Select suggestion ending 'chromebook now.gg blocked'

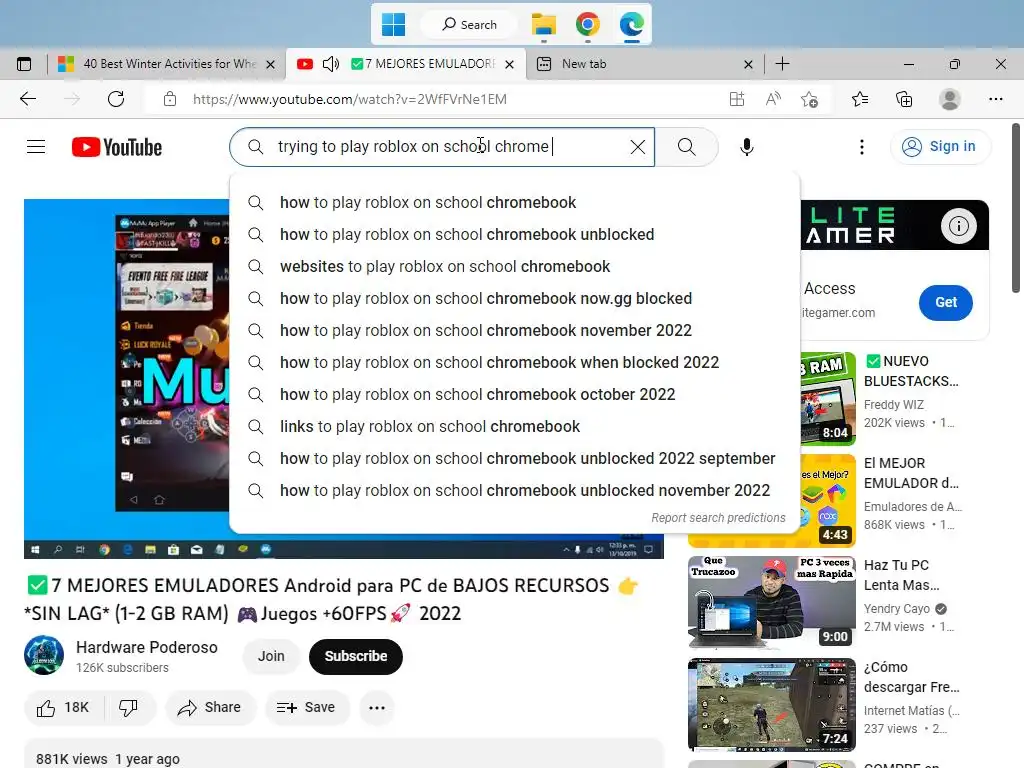[x=515, y=298]
